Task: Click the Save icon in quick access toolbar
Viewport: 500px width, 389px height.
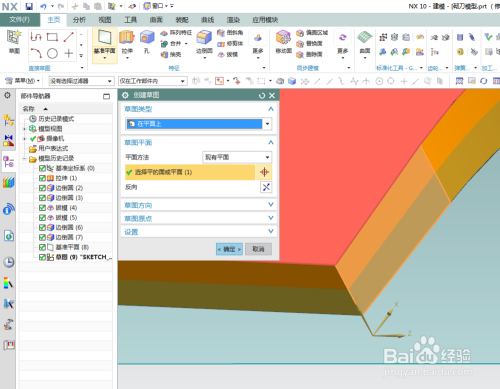Action: pyautogui.click(x=29, y=6)
